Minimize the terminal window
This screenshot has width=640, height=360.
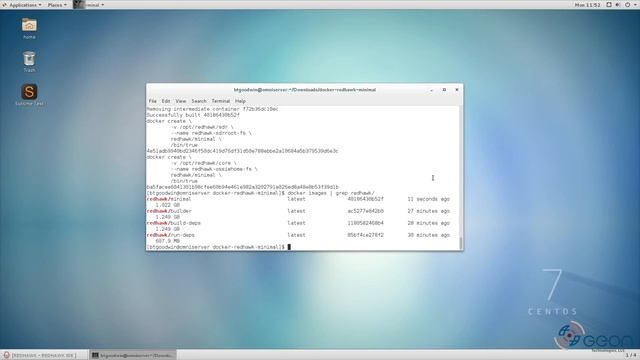[431, 90]
